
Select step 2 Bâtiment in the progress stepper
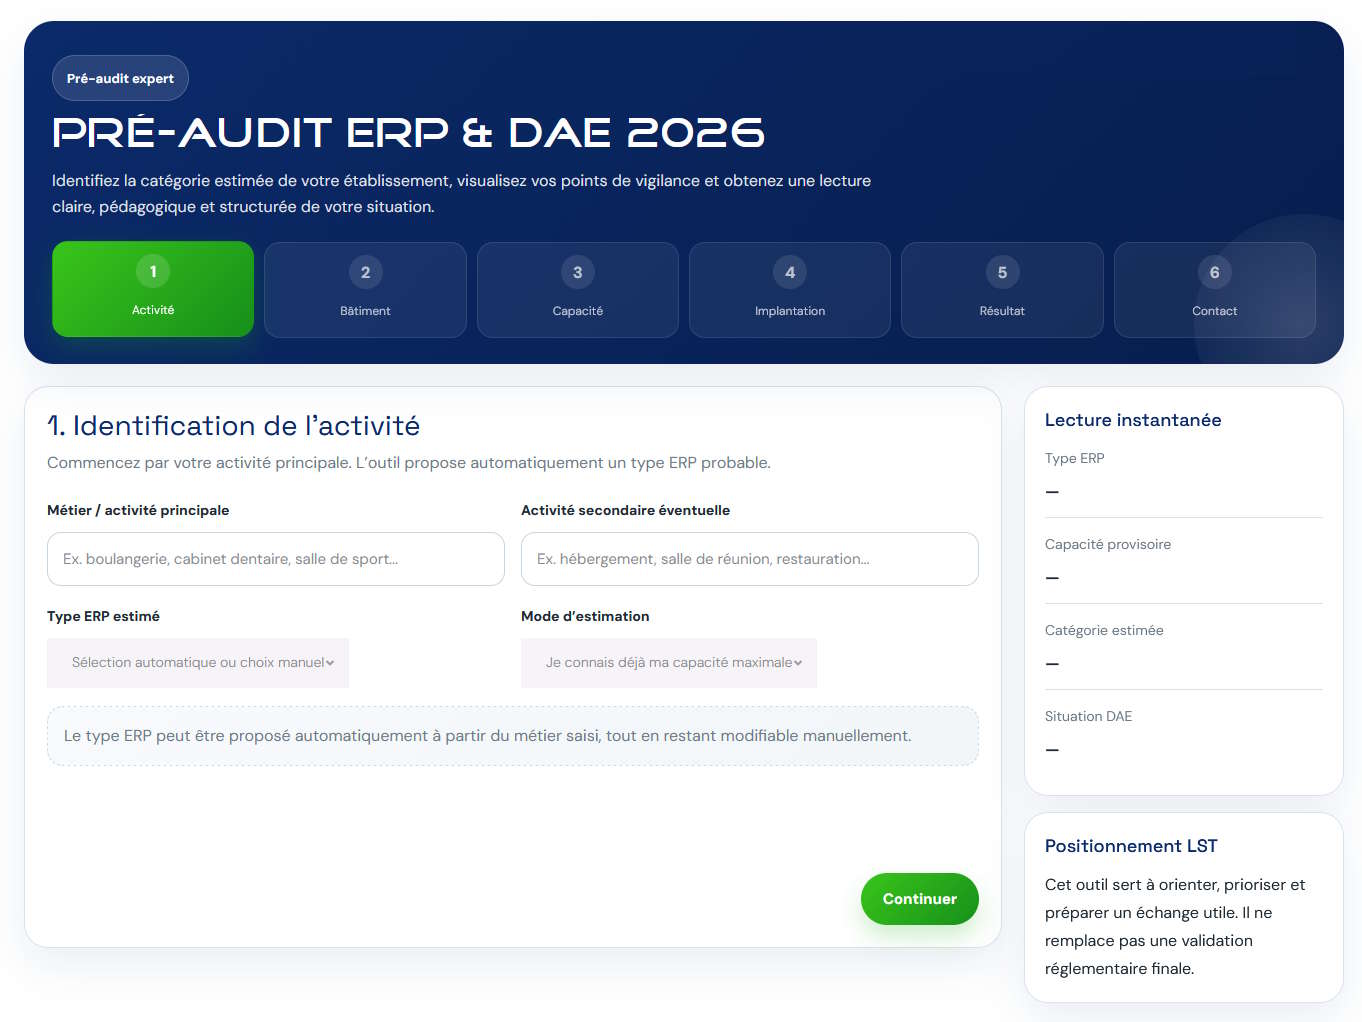coord(365,289)
